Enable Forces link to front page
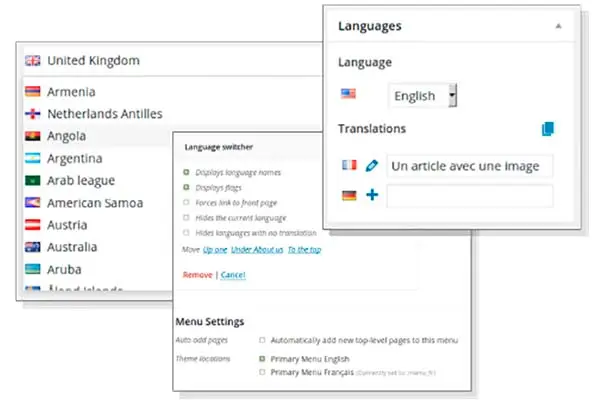Viewport: 600px width, 400px height. coord(186,202)
